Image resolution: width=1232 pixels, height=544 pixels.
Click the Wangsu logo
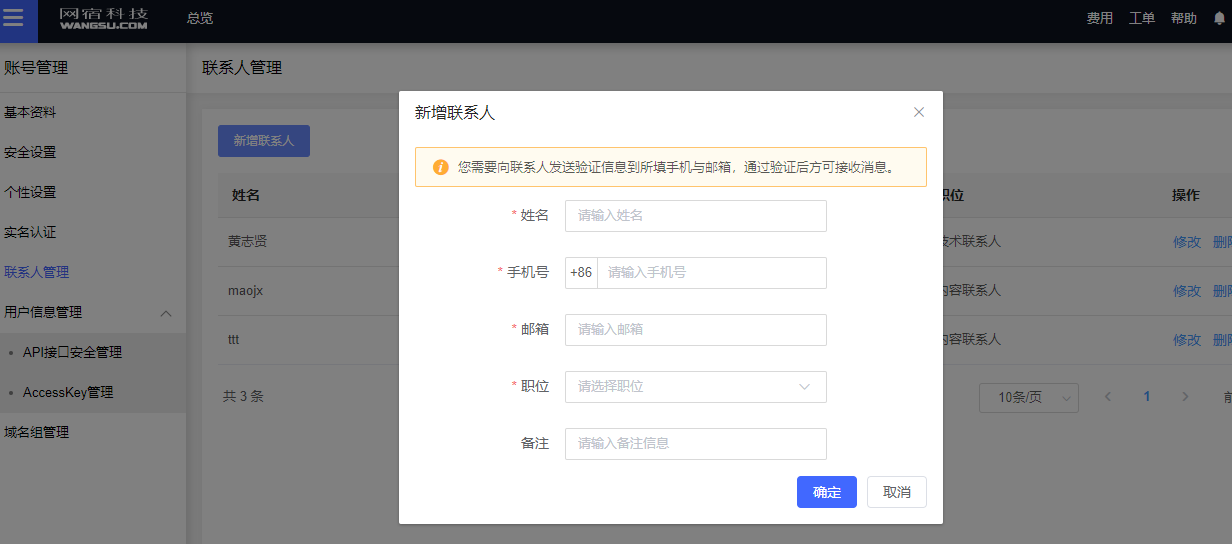tap(104, 18)
